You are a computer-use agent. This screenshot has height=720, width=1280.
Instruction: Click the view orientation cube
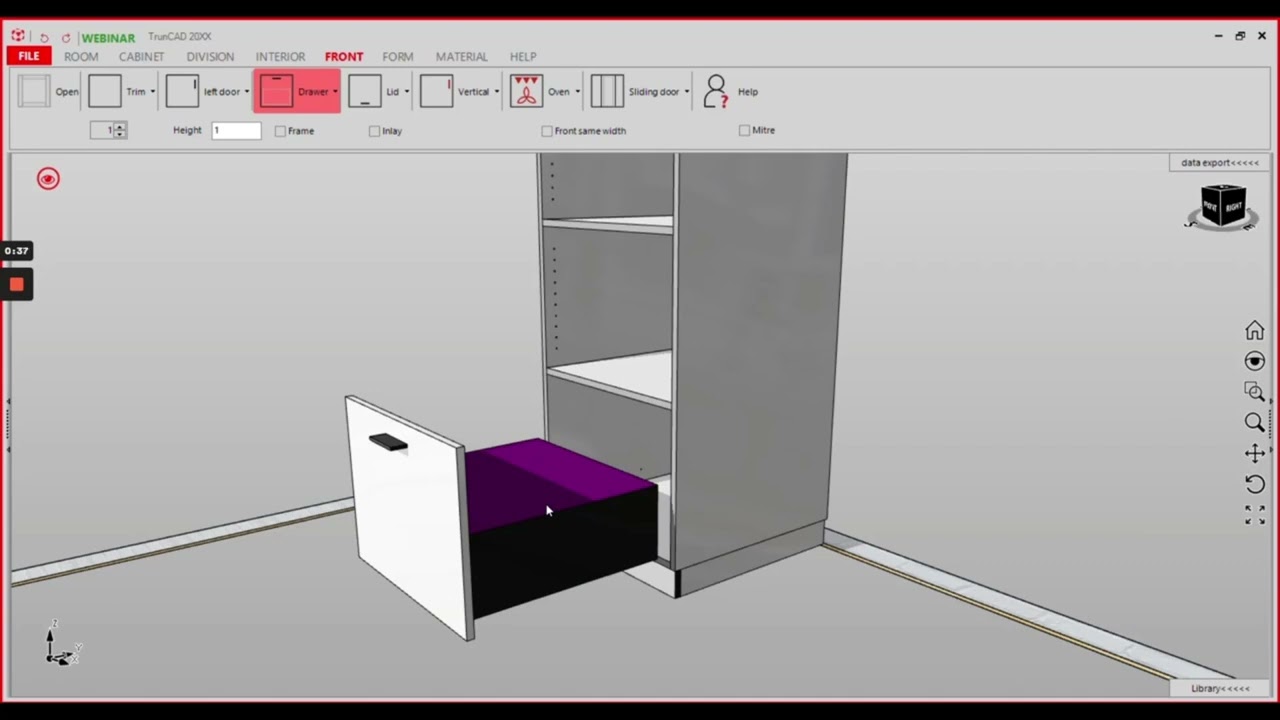(x=1222, y=206)
